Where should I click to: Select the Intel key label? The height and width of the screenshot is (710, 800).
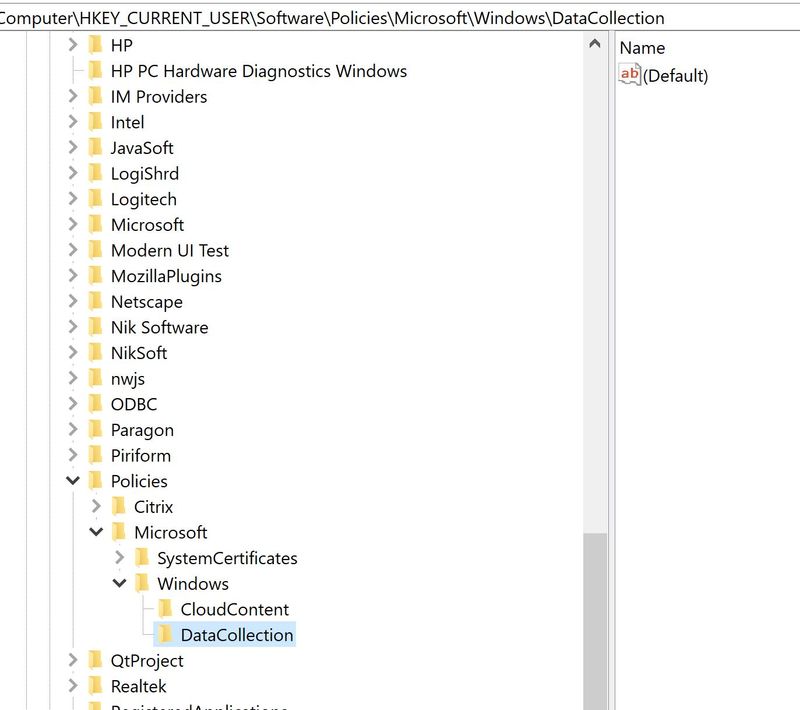point(127,122)
